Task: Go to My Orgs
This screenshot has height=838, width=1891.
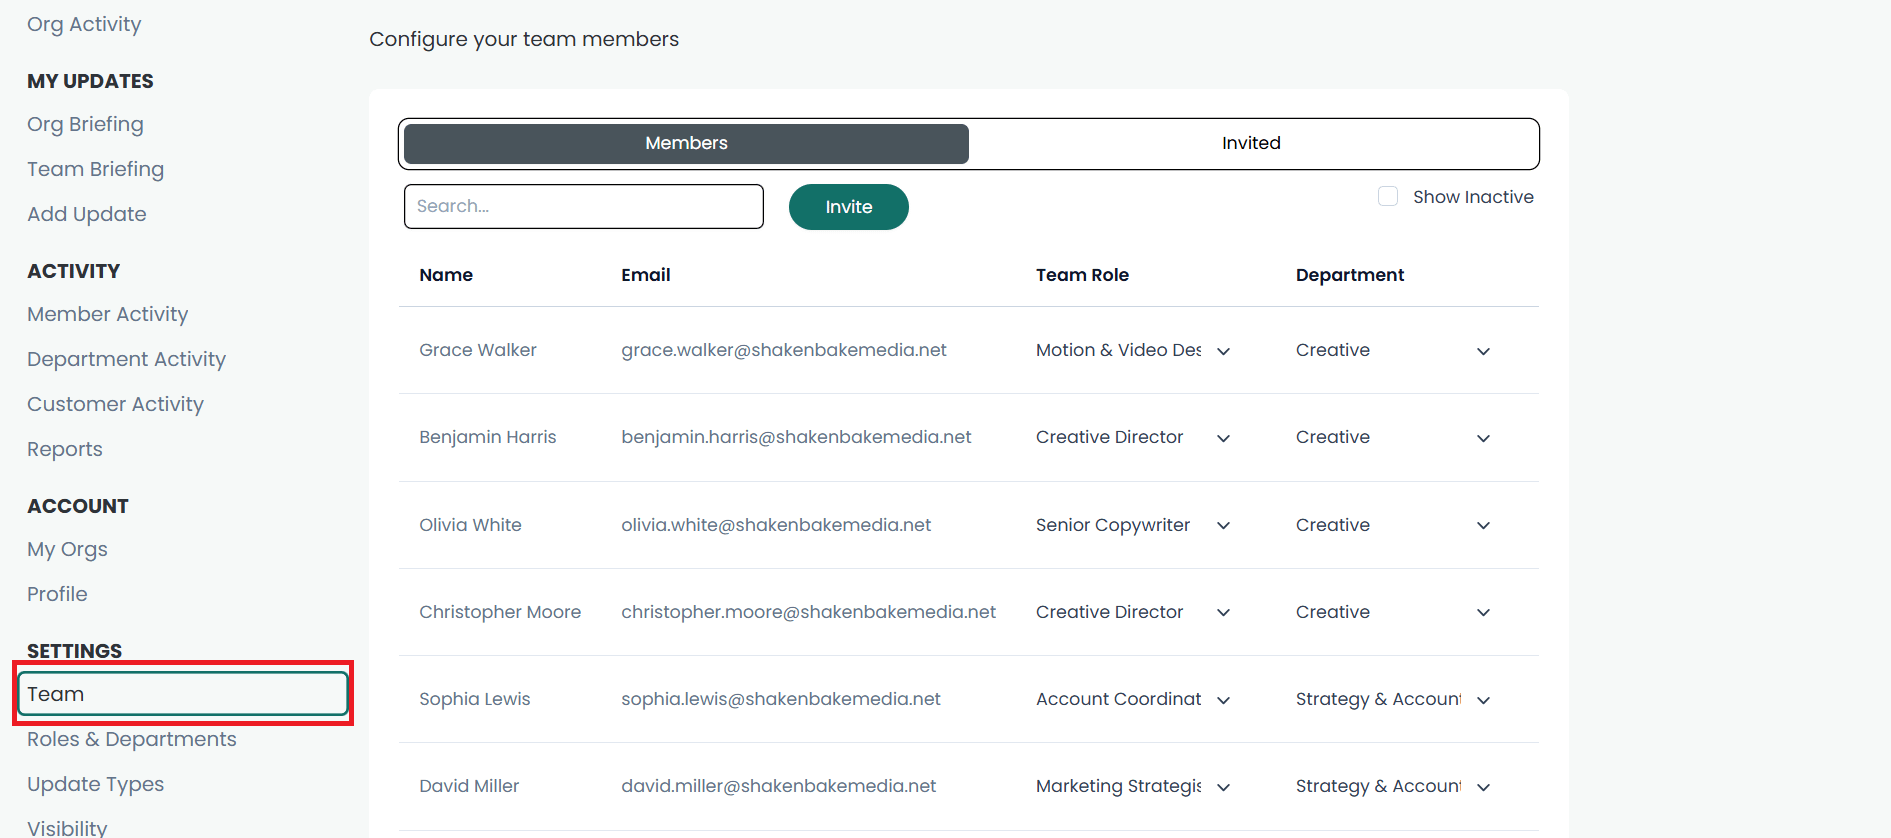Action: [67, 549]
